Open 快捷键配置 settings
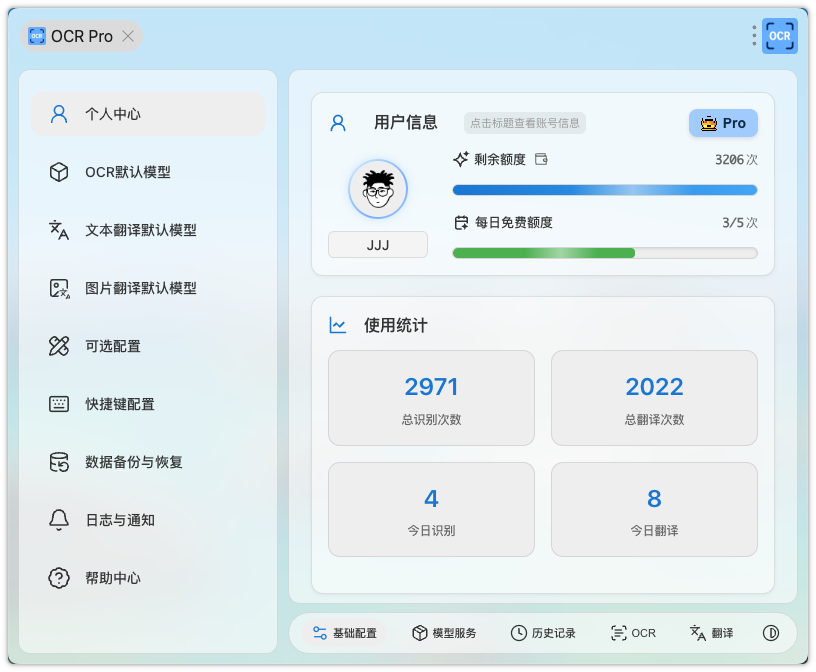The width and height of the screenshot is (816, 672). 148,404
